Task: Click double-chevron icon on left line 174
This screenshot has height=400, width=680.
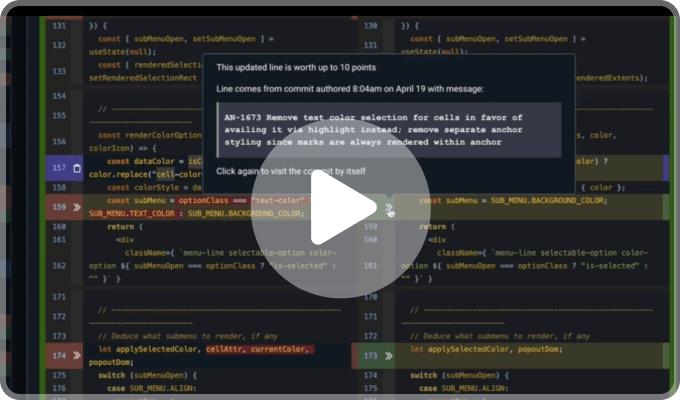Action: pos(77,354)
